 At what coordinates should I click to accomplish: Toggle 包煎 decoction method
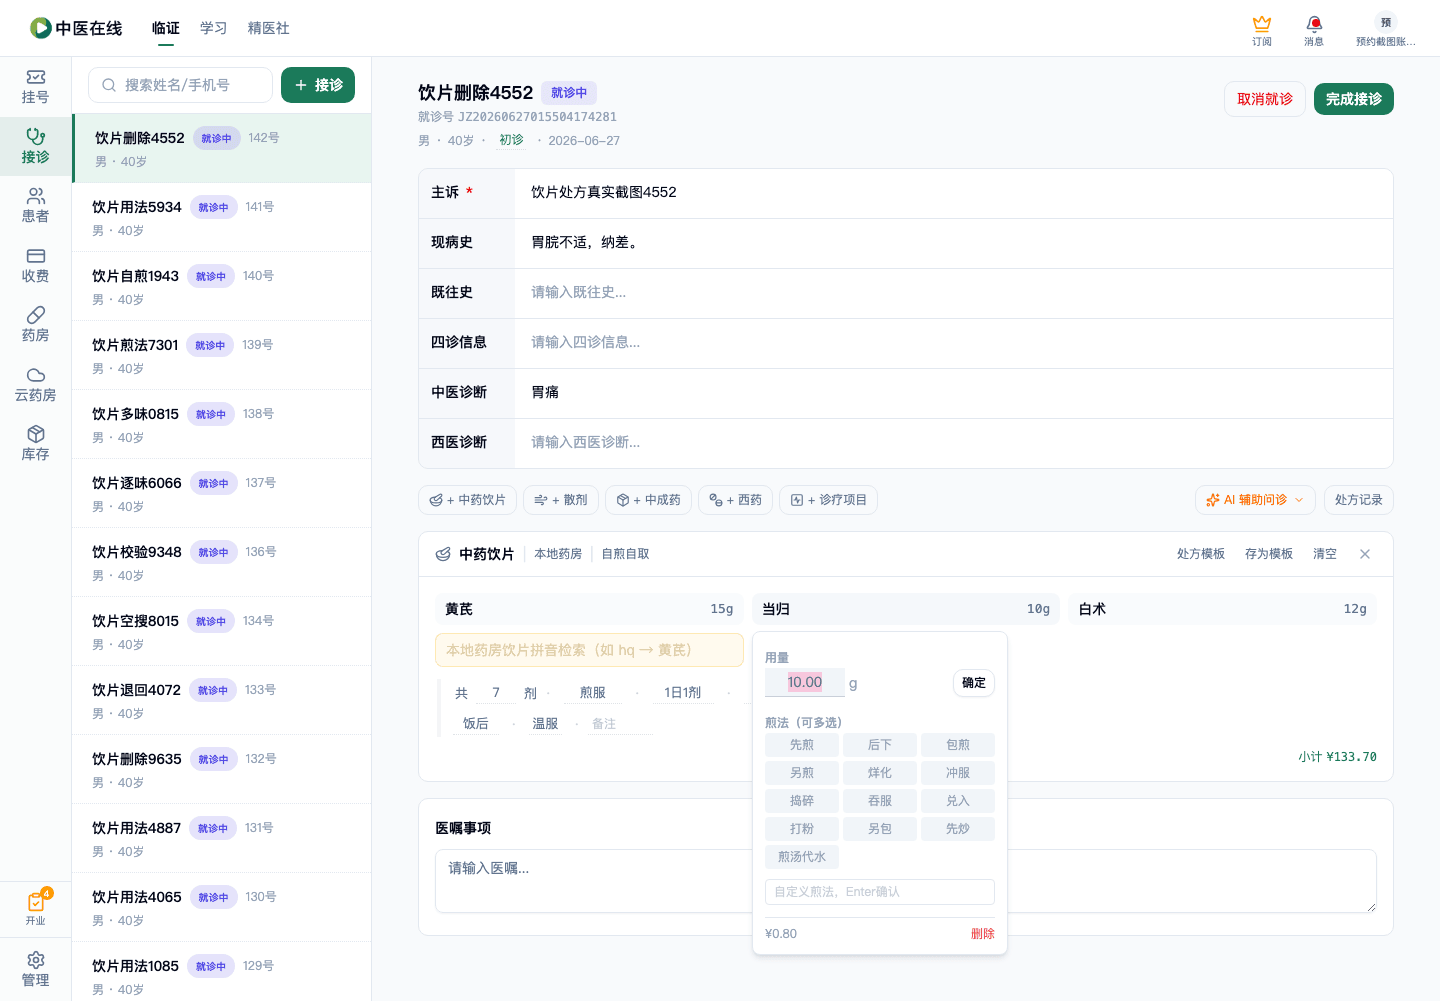coord(958,745)
